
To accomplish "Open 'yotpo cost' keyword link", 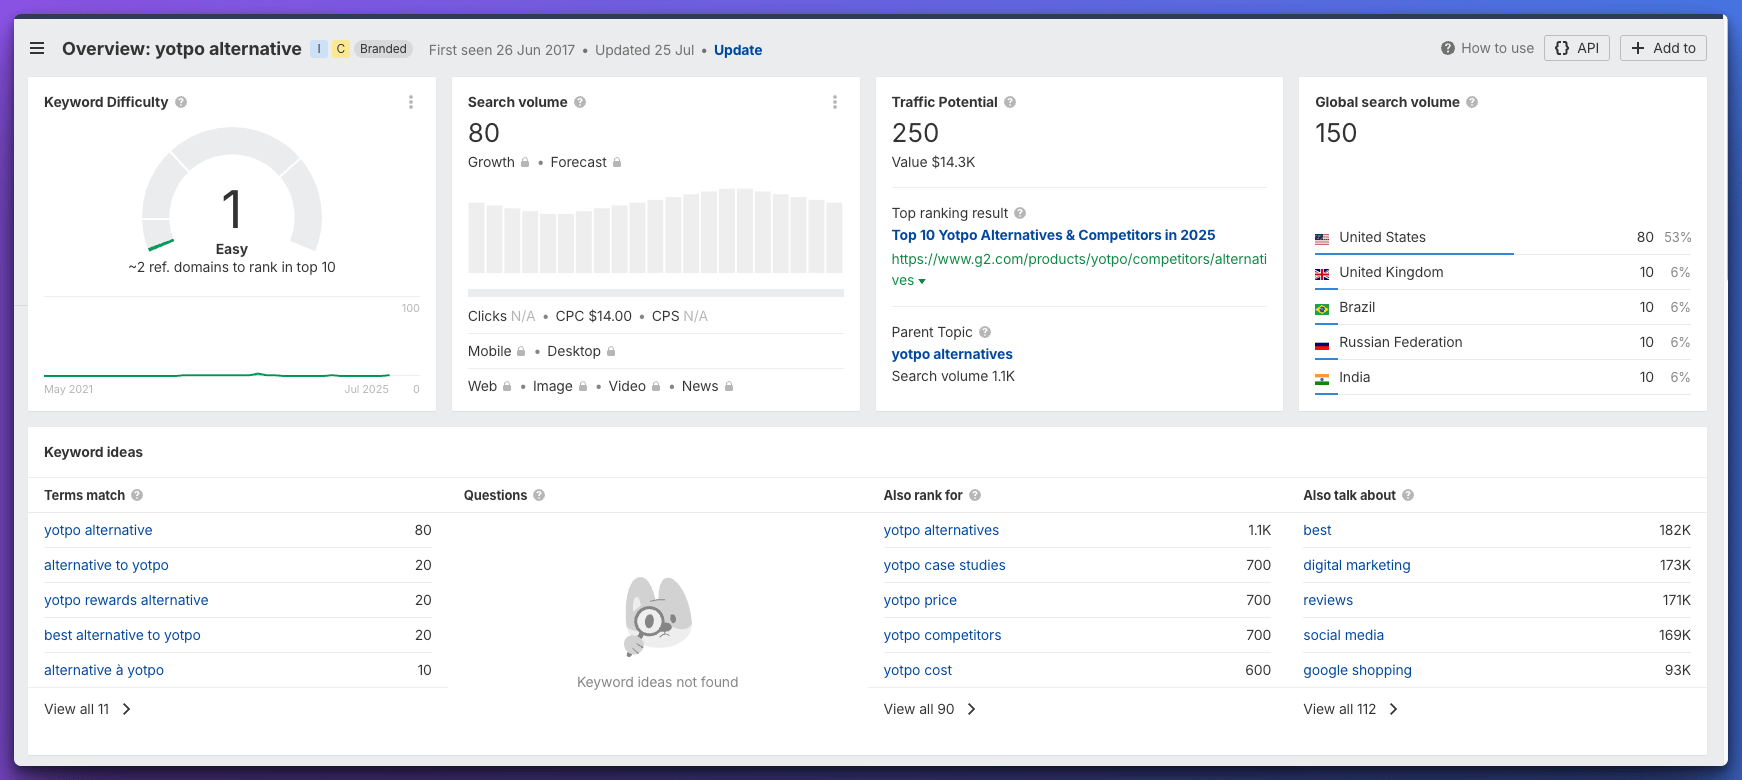I will point(917,670).
